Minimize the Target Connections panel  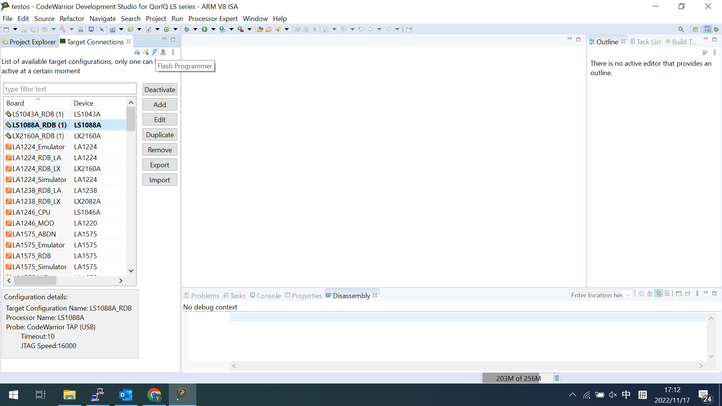[164, 40]
